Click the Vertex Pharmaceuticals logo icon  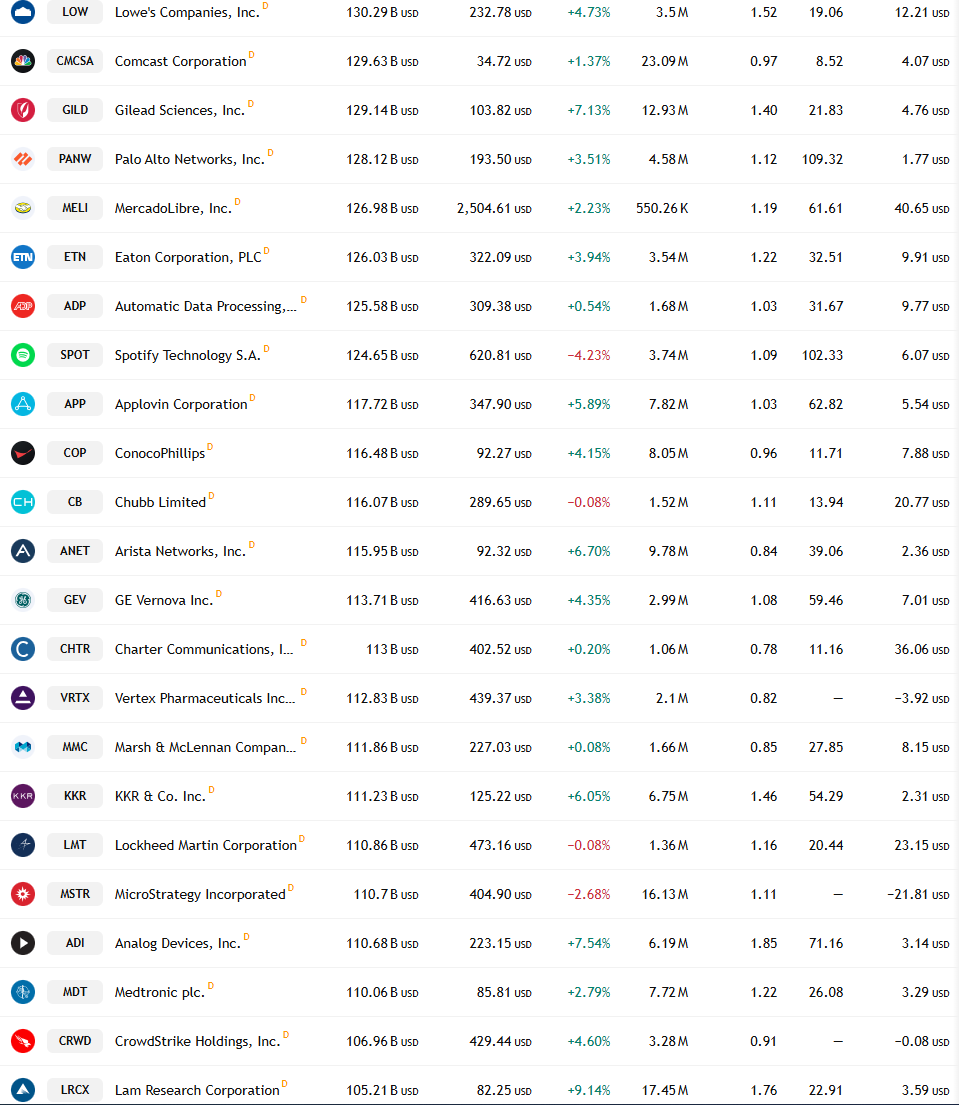click(23, 698)
